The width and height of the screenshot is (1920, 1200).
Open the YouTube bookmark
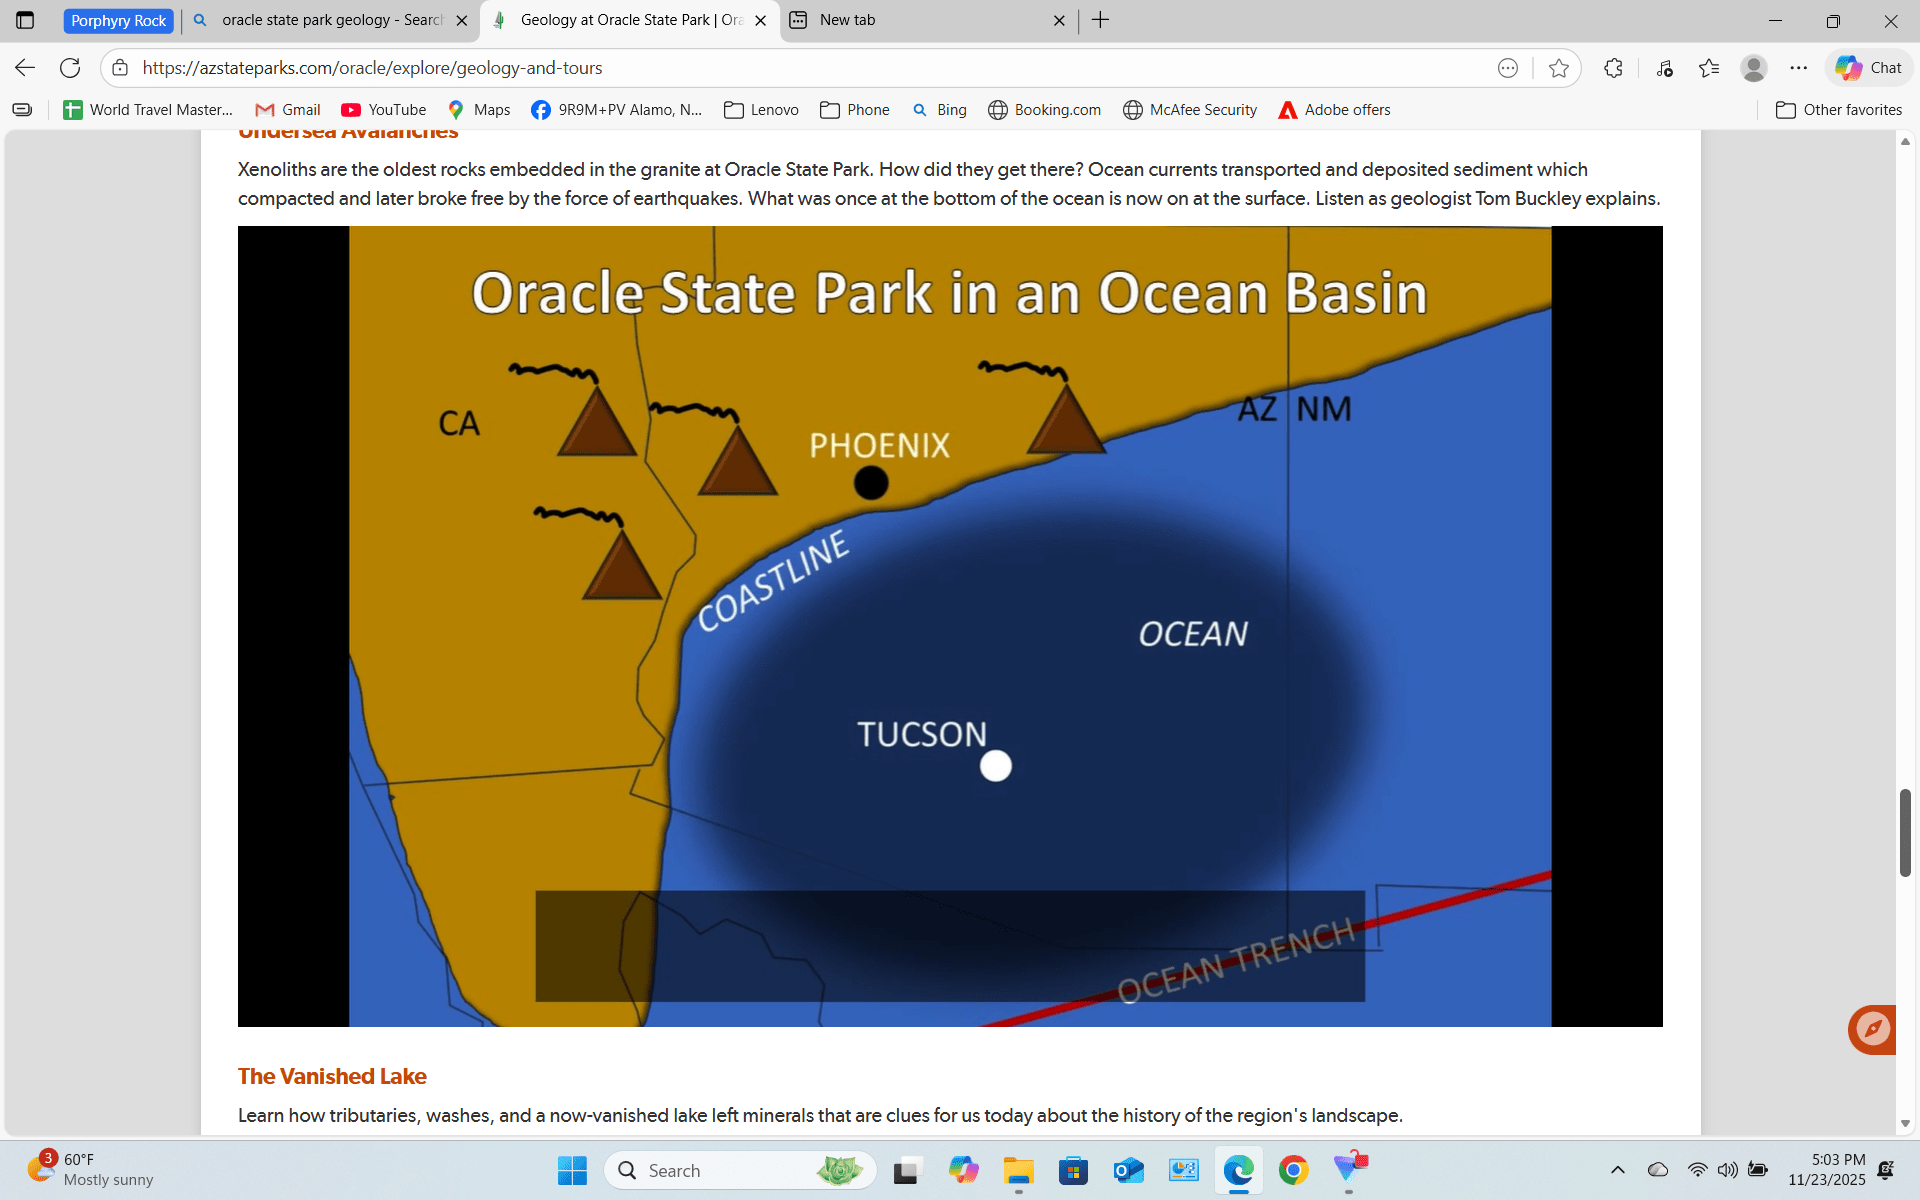coord(384,110)
